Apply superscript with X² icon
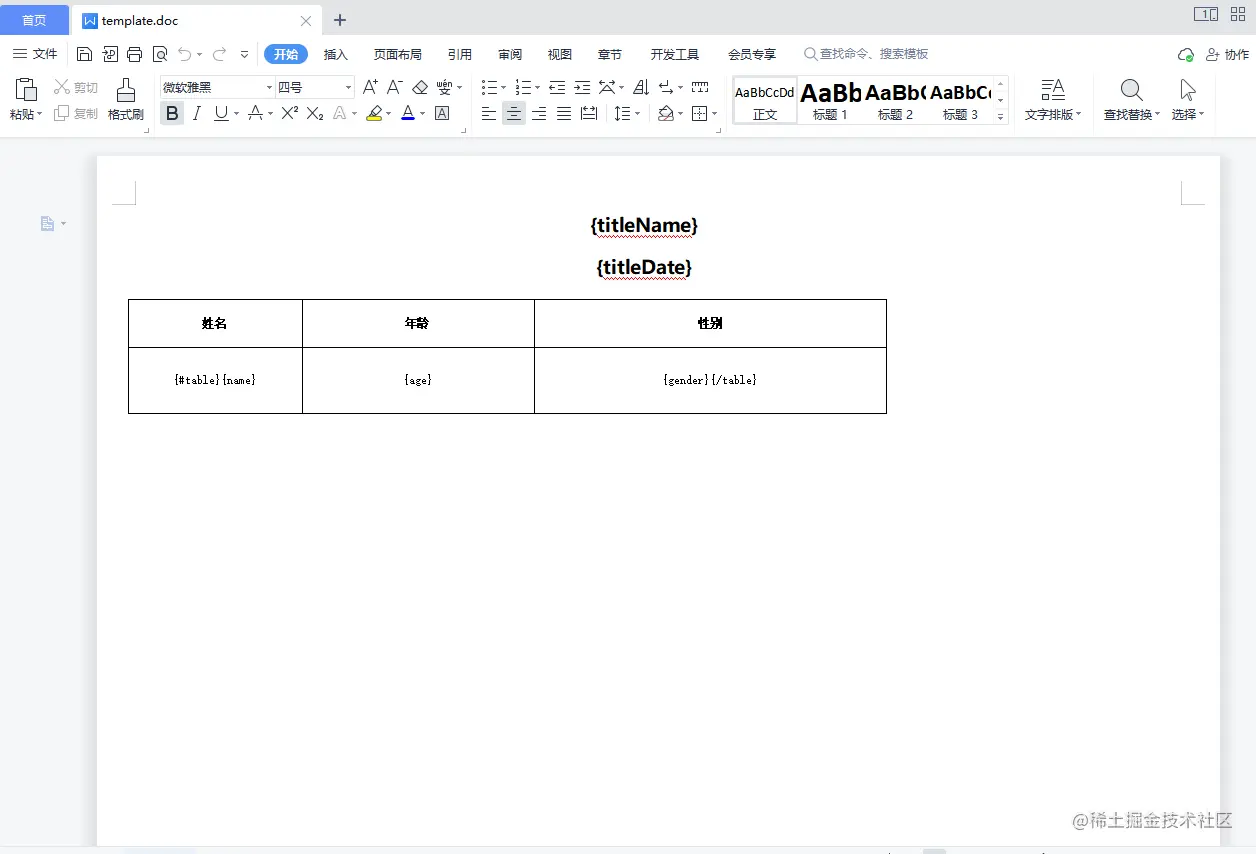 (290, 114)
